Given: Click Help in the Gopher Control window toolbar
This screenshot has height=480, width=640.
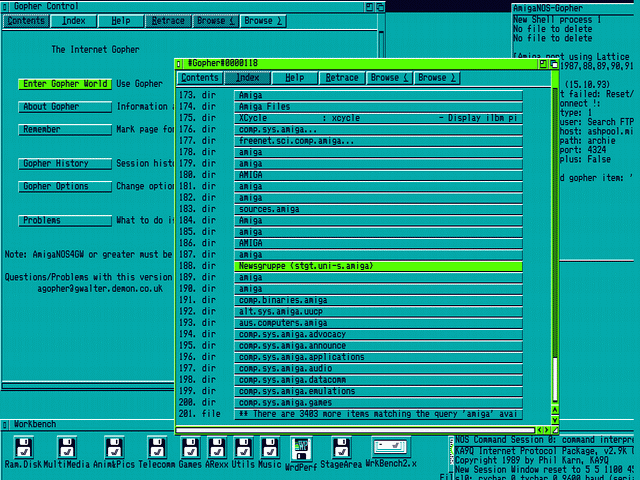Looking at the screenshot, I should click(x=120, y=21).
